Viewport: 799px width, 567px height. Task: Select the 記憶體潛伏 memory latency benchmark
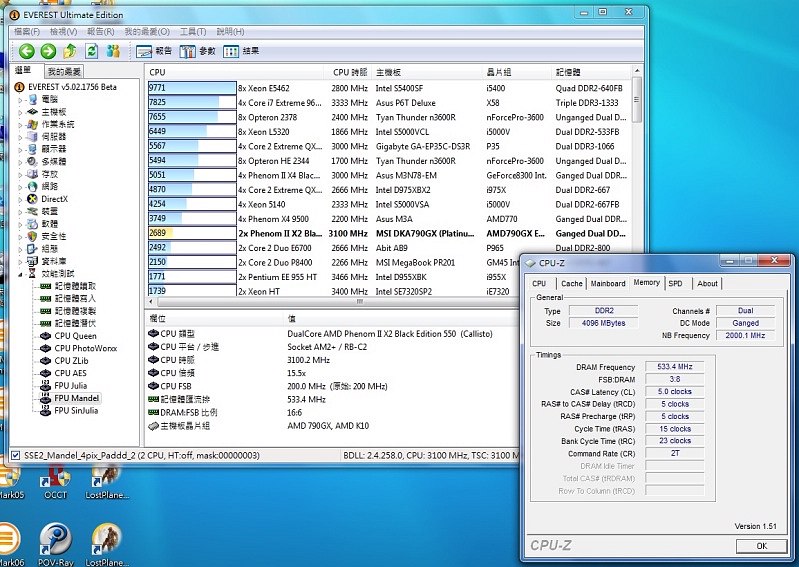(75, 323)
